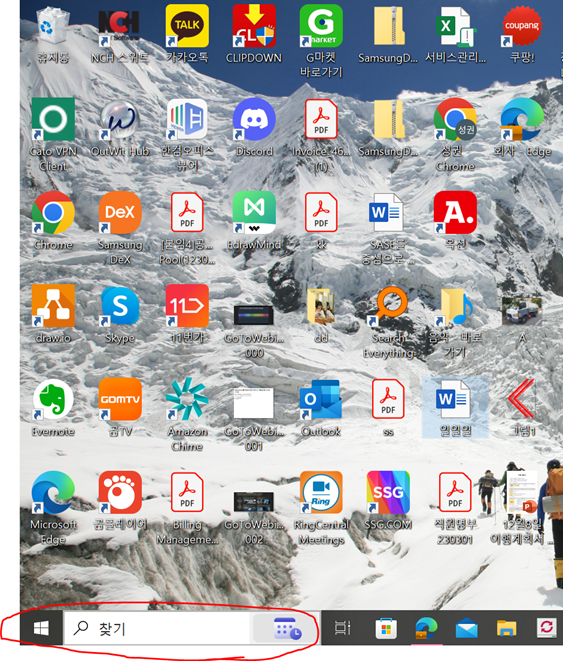Open the NCH 스위트 shortcut

click(119, 28)
